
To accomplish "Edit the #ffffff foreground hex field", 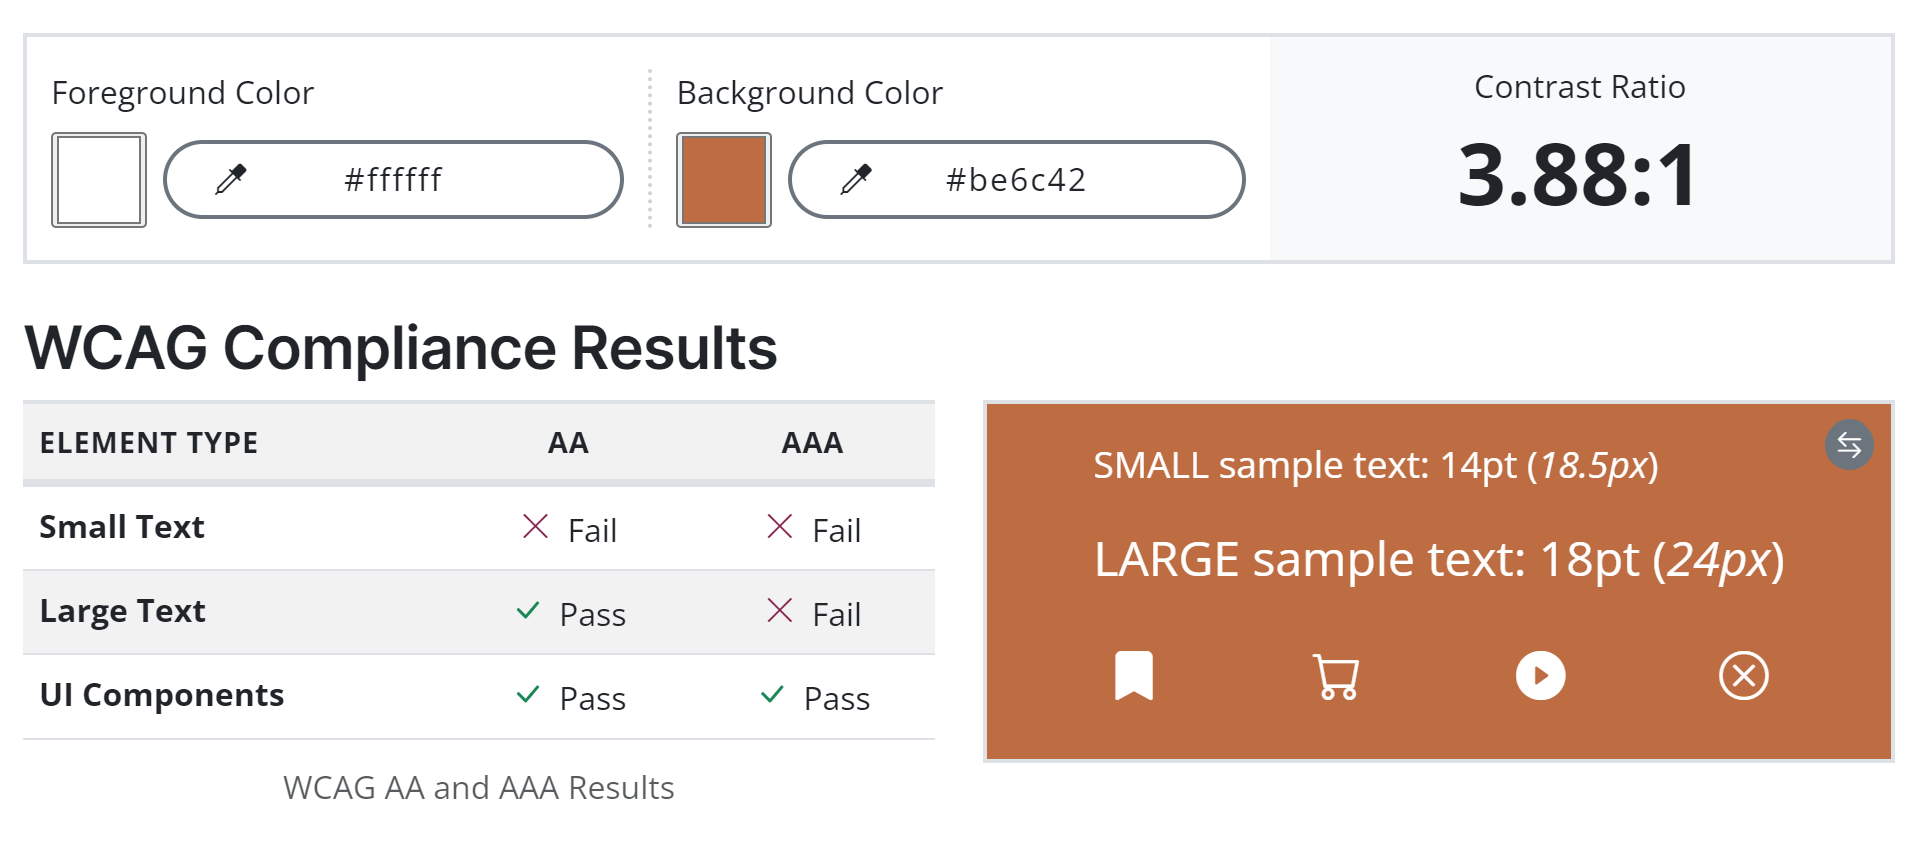I will (393, 180).
